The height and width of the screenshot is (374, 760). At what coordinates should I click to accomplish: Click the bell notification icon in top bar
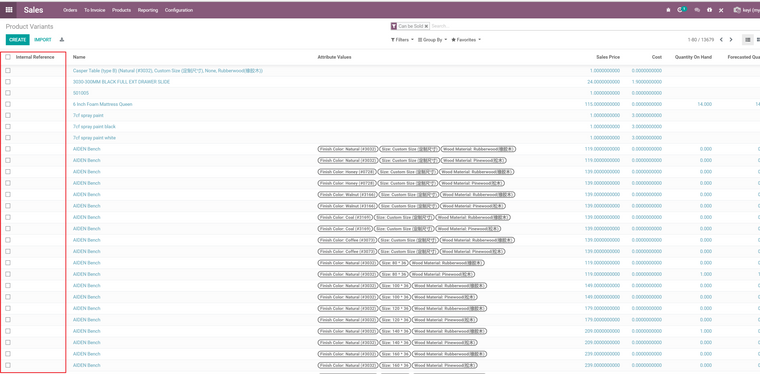668,10
